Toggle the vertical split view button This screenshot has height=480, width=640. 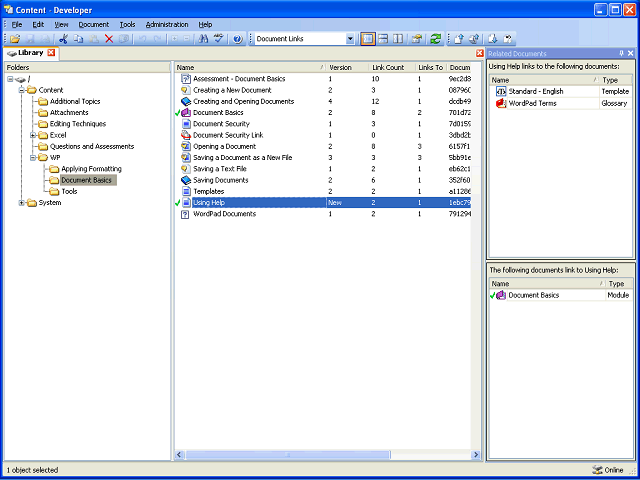[398, 39]
